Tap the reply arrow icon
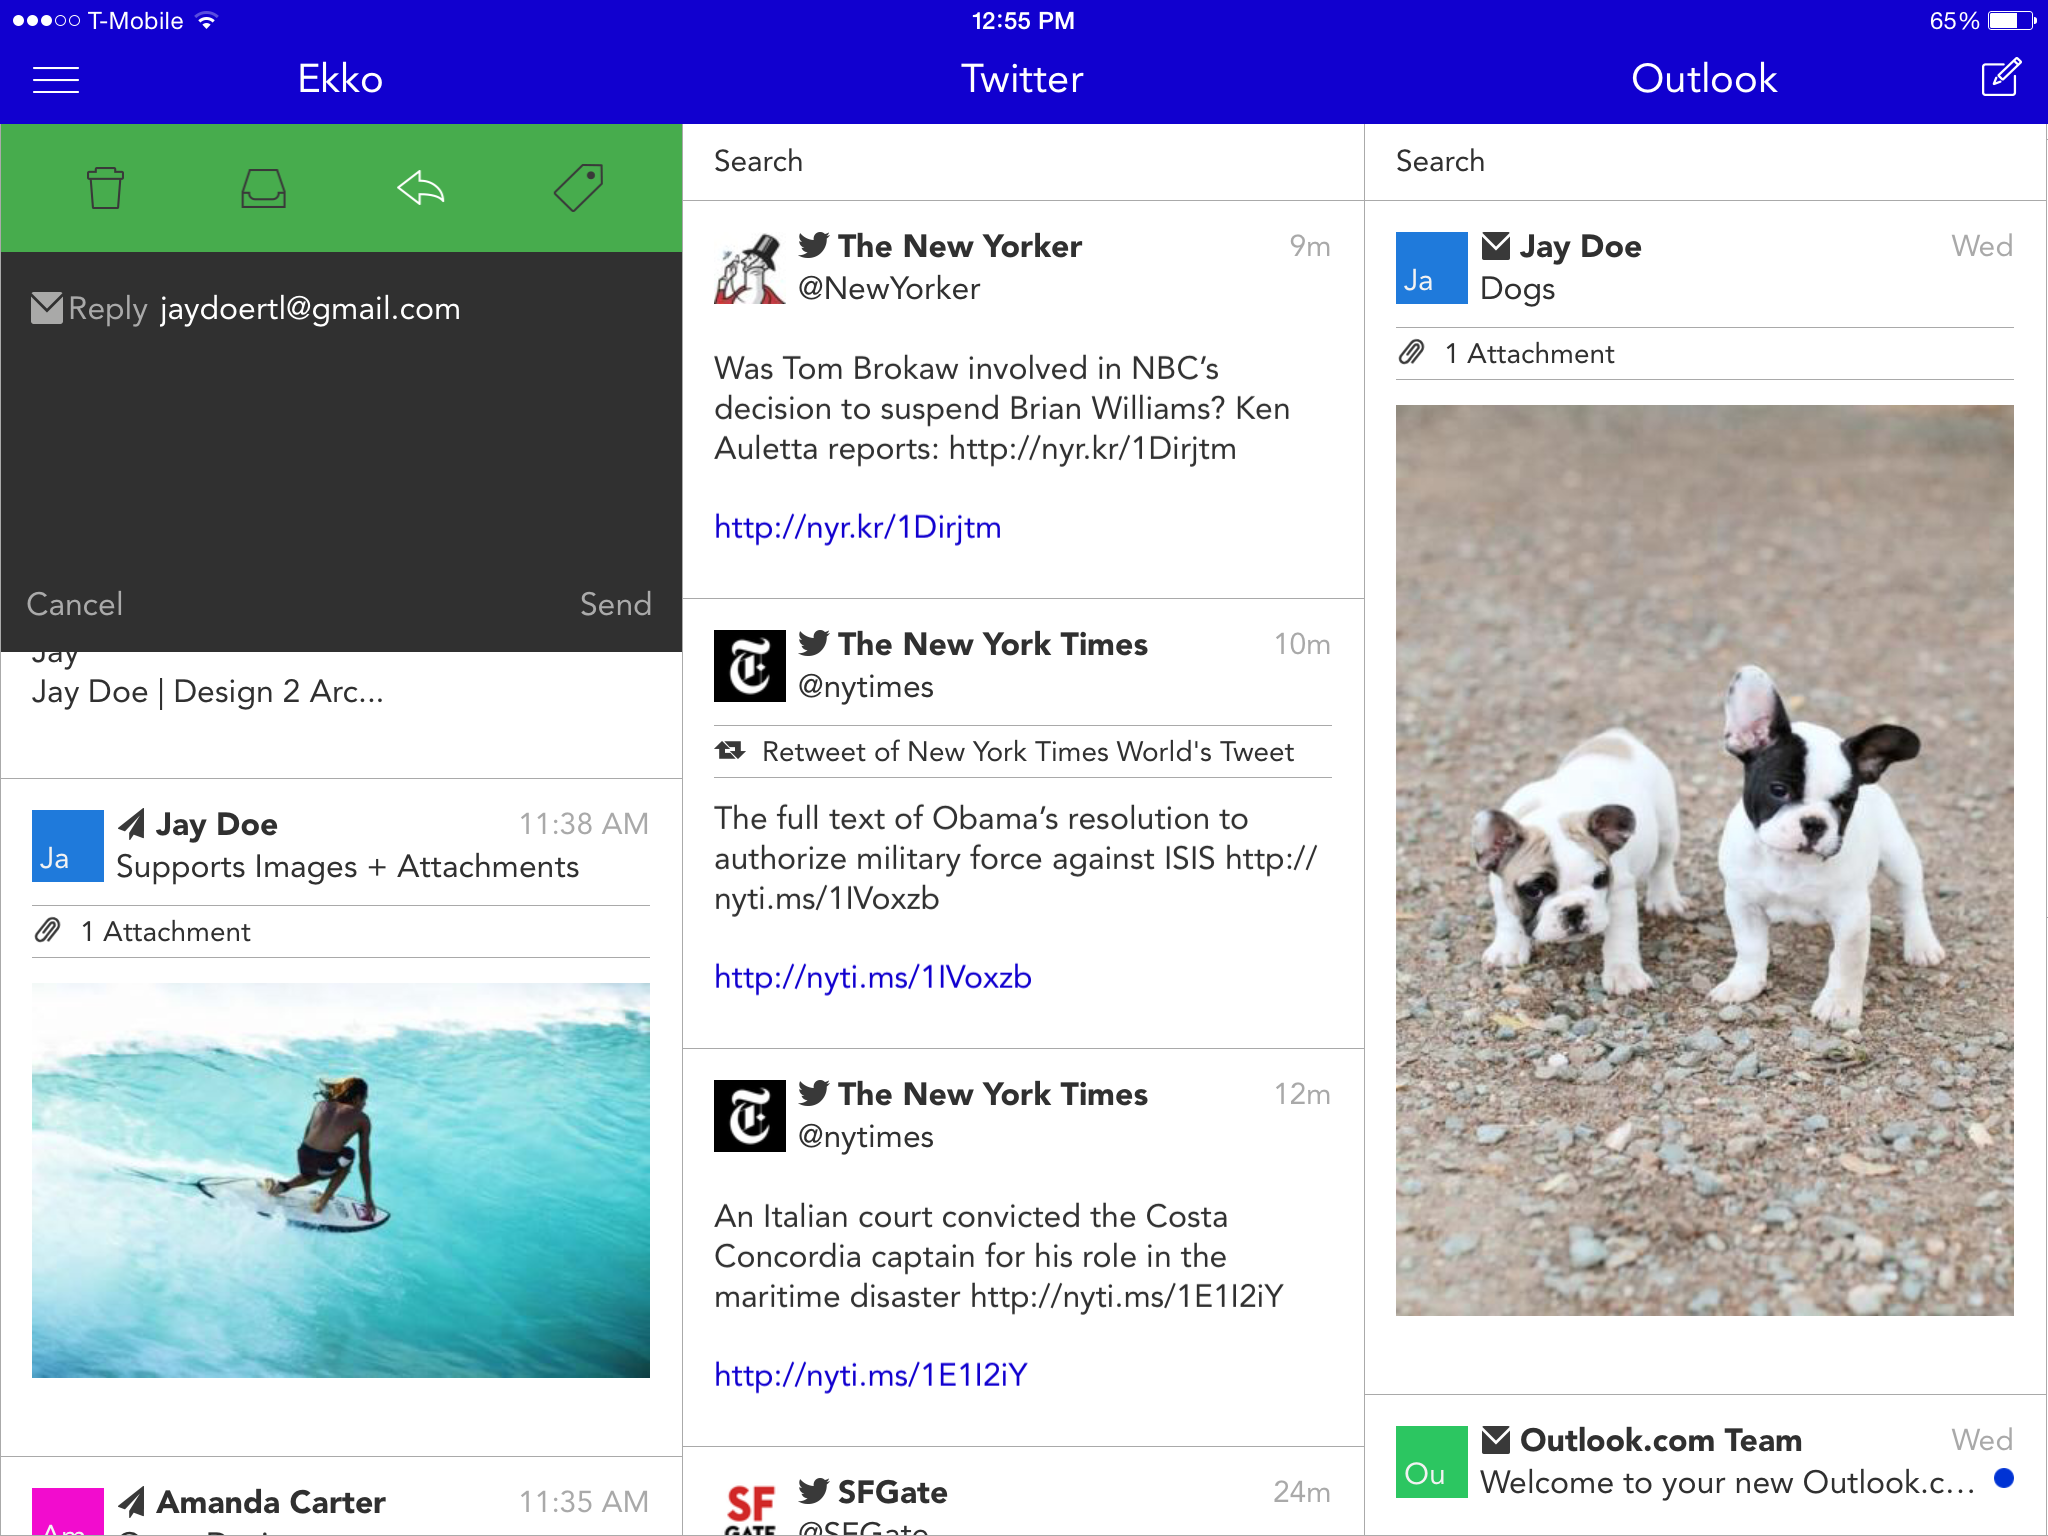Image resolution: width=2048 pixels, height=1536 pixels. click(x=421, y=188)
